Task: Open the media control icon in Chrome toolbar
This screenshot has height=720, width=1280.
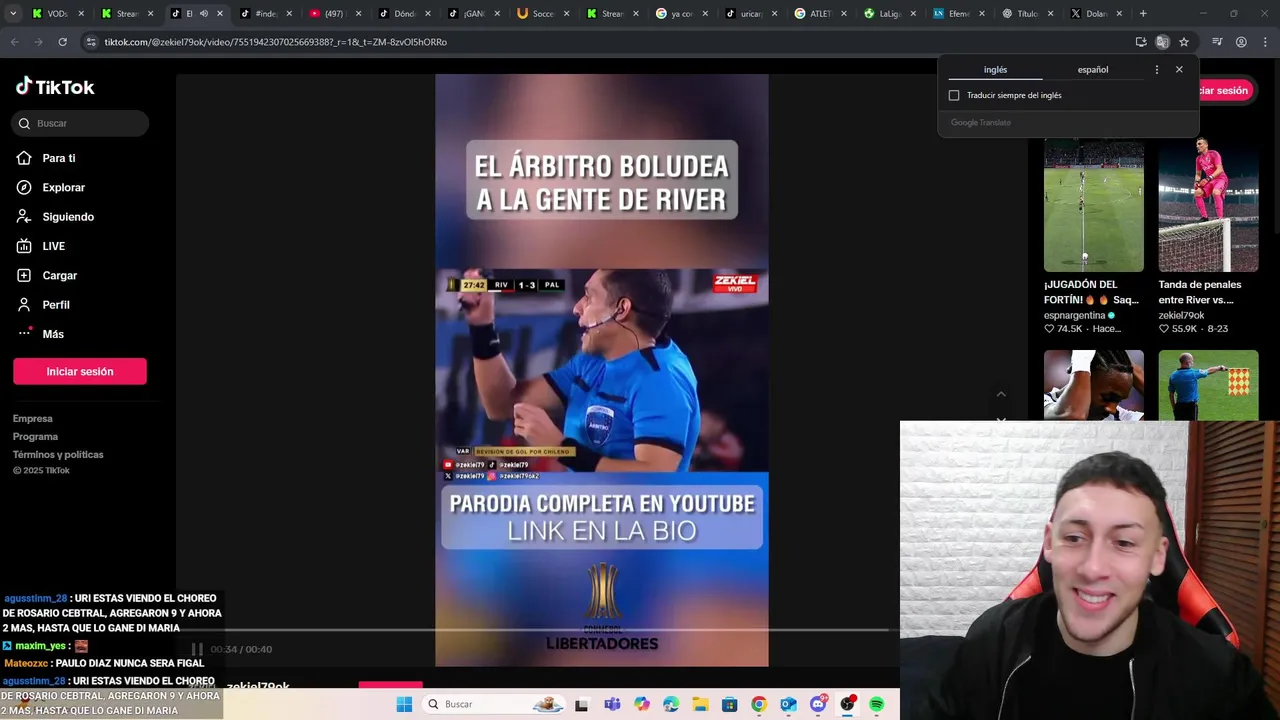Action: coord(1217,42)
